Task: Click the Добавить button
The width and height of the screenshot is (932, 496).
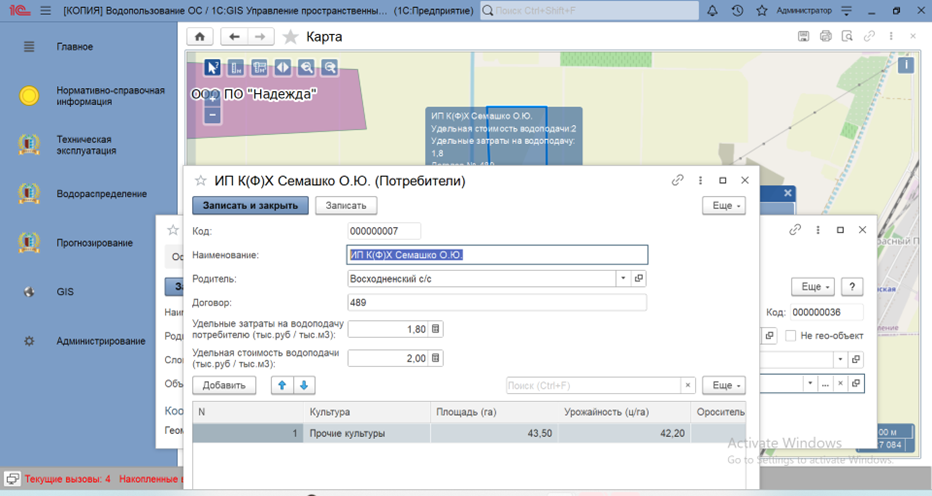Action: [224, 385]
